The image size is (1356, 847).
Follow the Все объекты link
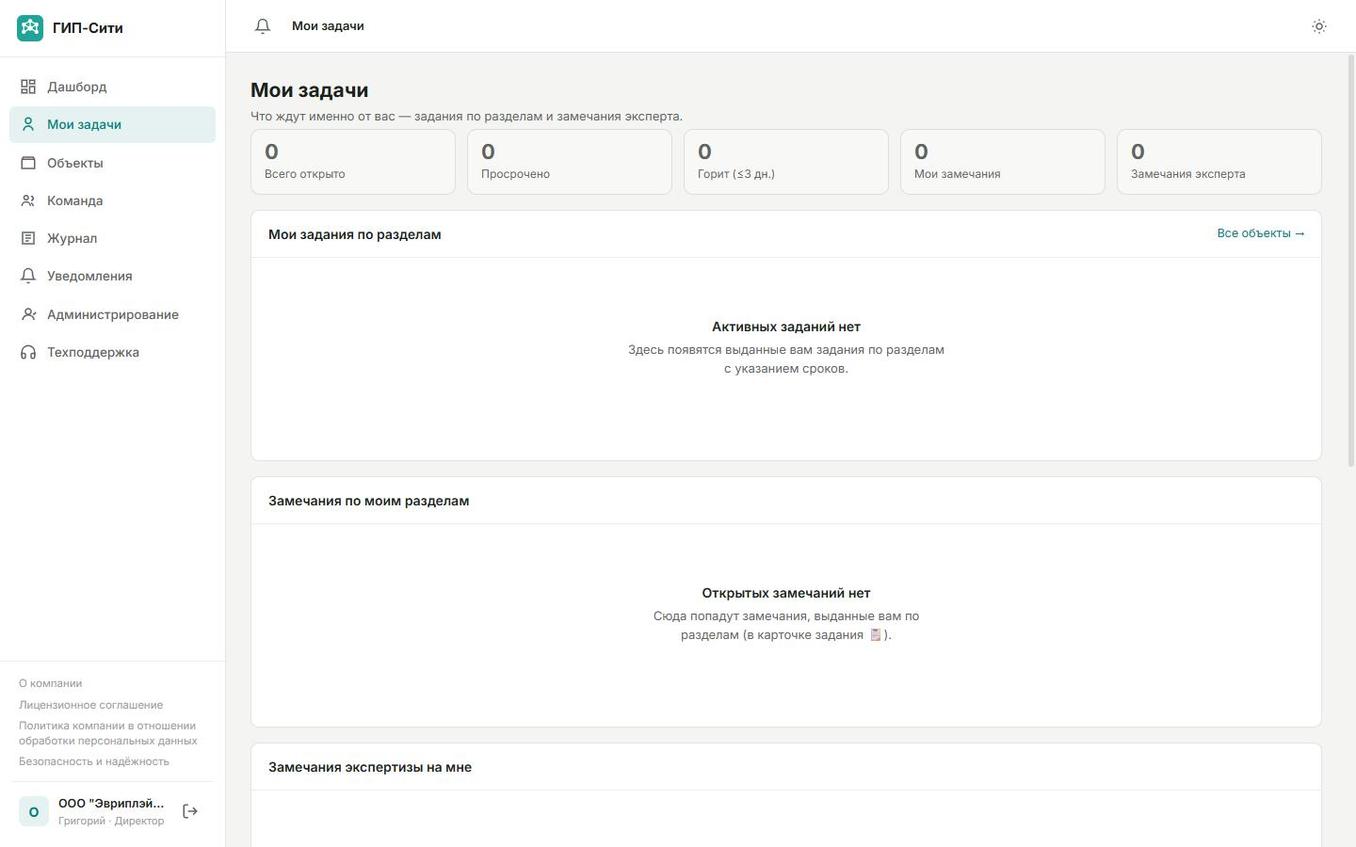[x=1260, y=233]
